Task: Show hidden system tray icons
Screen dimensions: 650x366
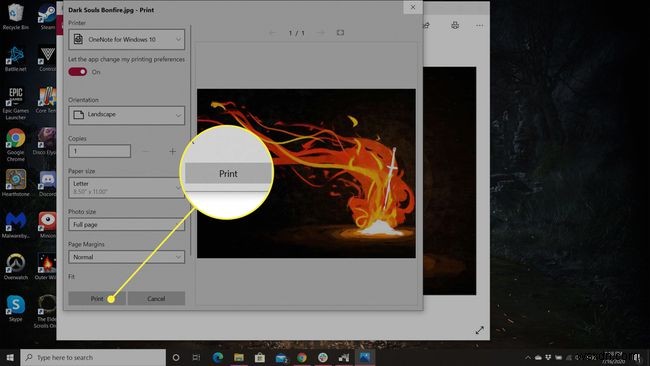Action: click(x=528, y=357)
